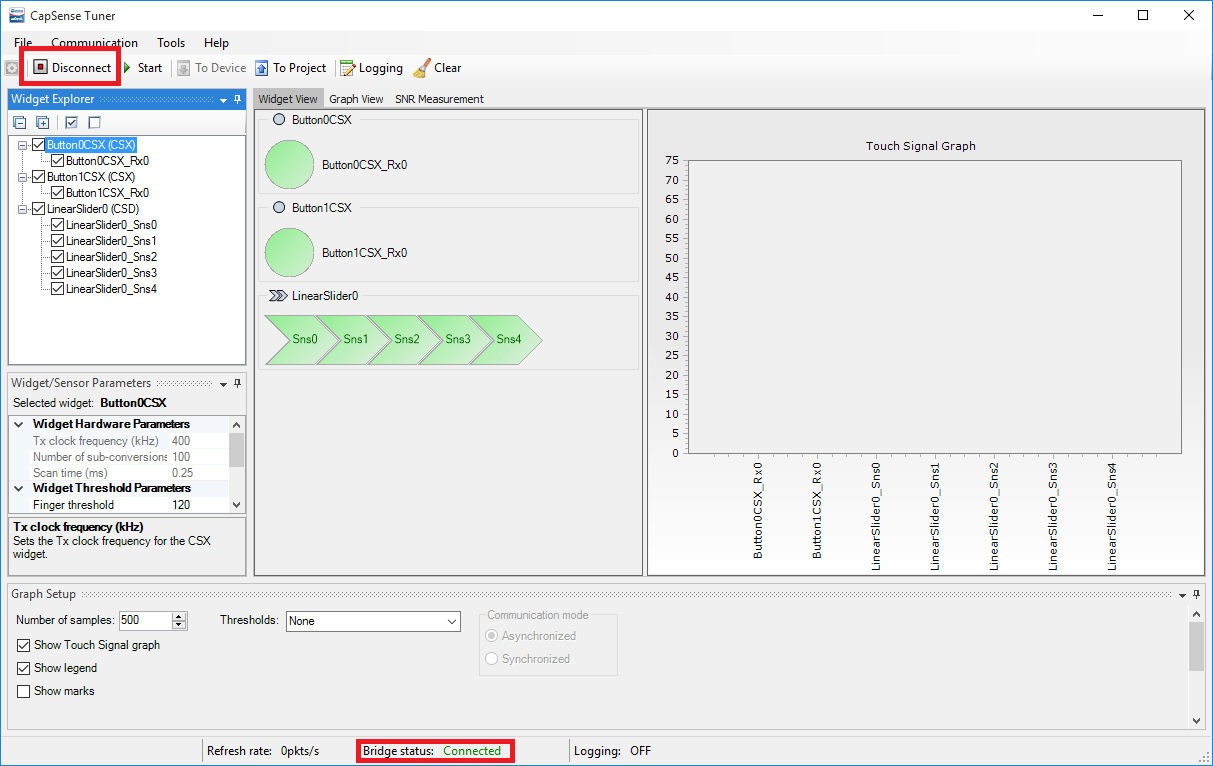This screenshot has height=766, width=1213.
Task: Start scanning with the Start button
Action: click(x=141, y=68)
